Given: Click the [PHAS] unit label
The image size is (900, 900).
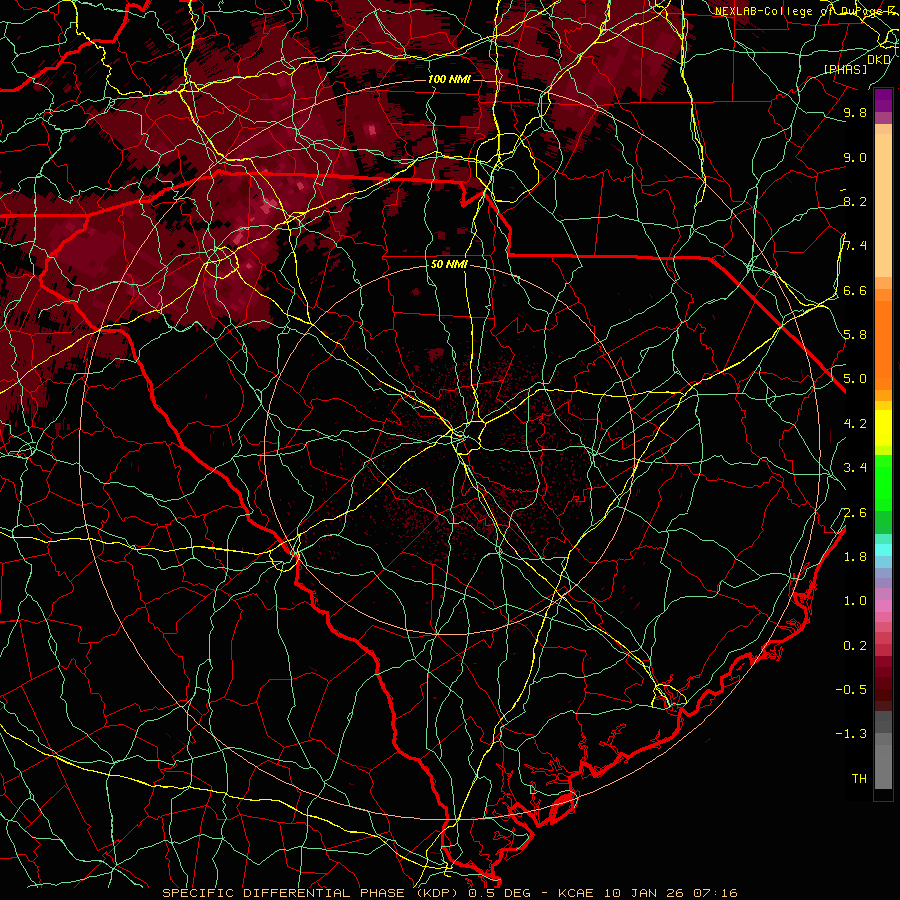Looking at the screenshot, I should coord(845,70).
